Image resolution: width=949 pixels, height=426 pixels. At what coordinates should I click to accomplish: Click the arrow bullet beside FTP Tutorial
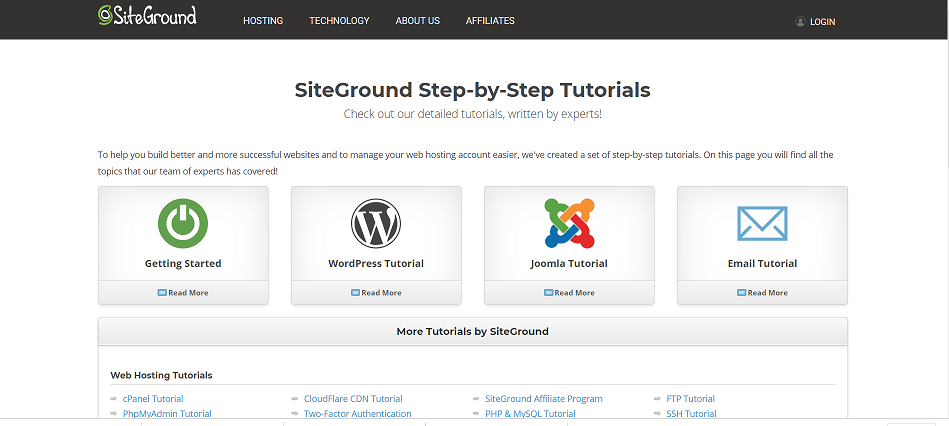[x=658, y=399]
